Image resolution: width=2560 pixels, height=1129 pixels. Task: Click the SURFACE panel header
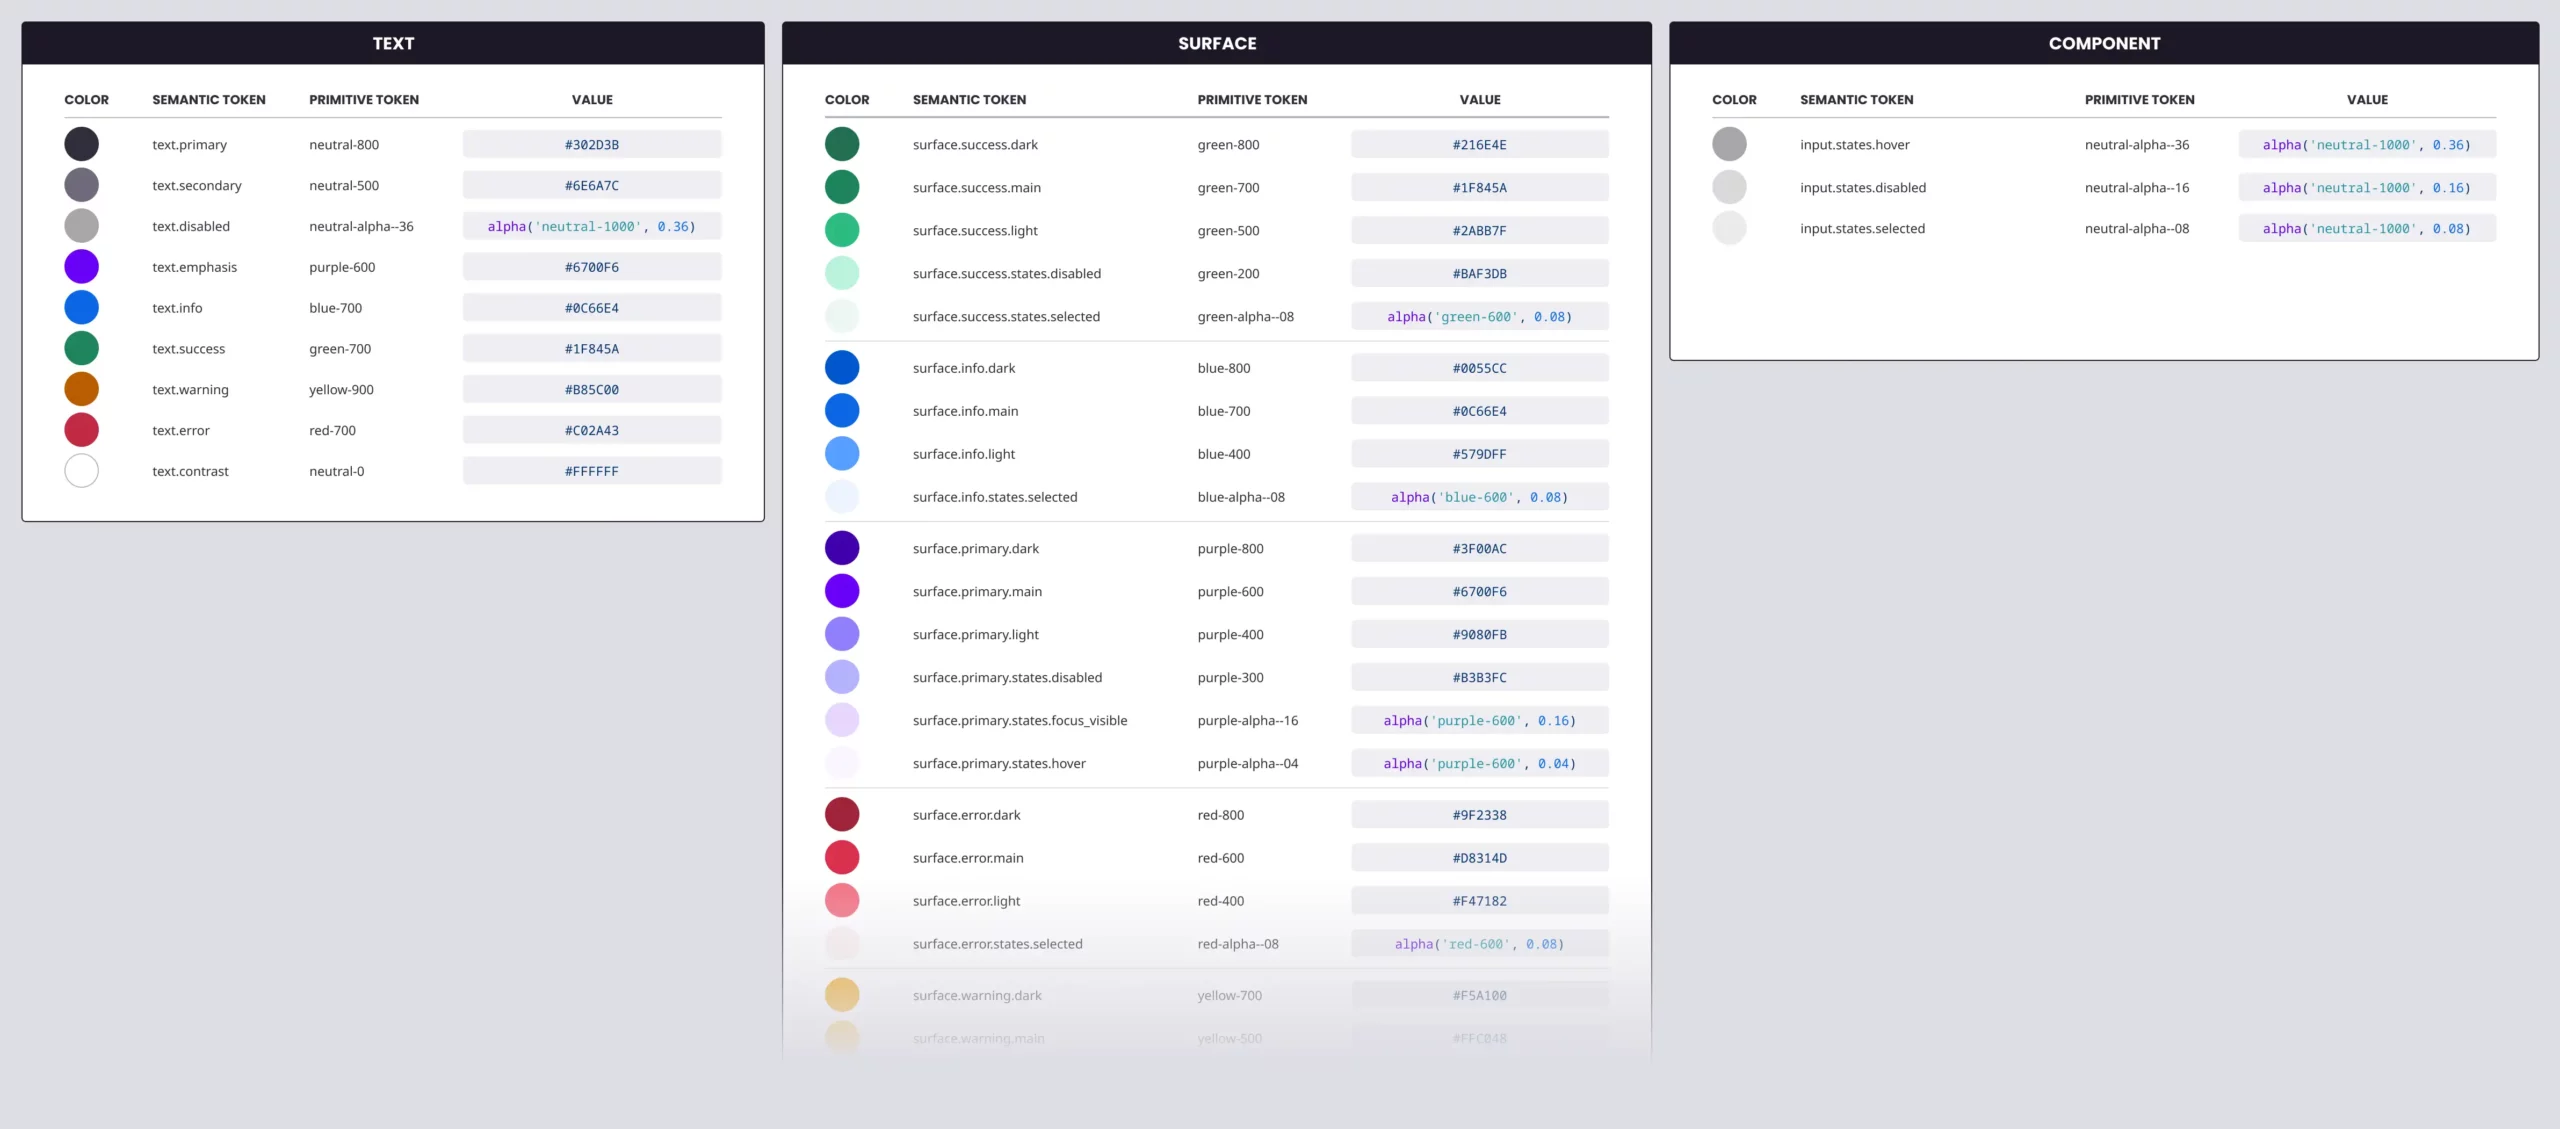click(1217, 43)
